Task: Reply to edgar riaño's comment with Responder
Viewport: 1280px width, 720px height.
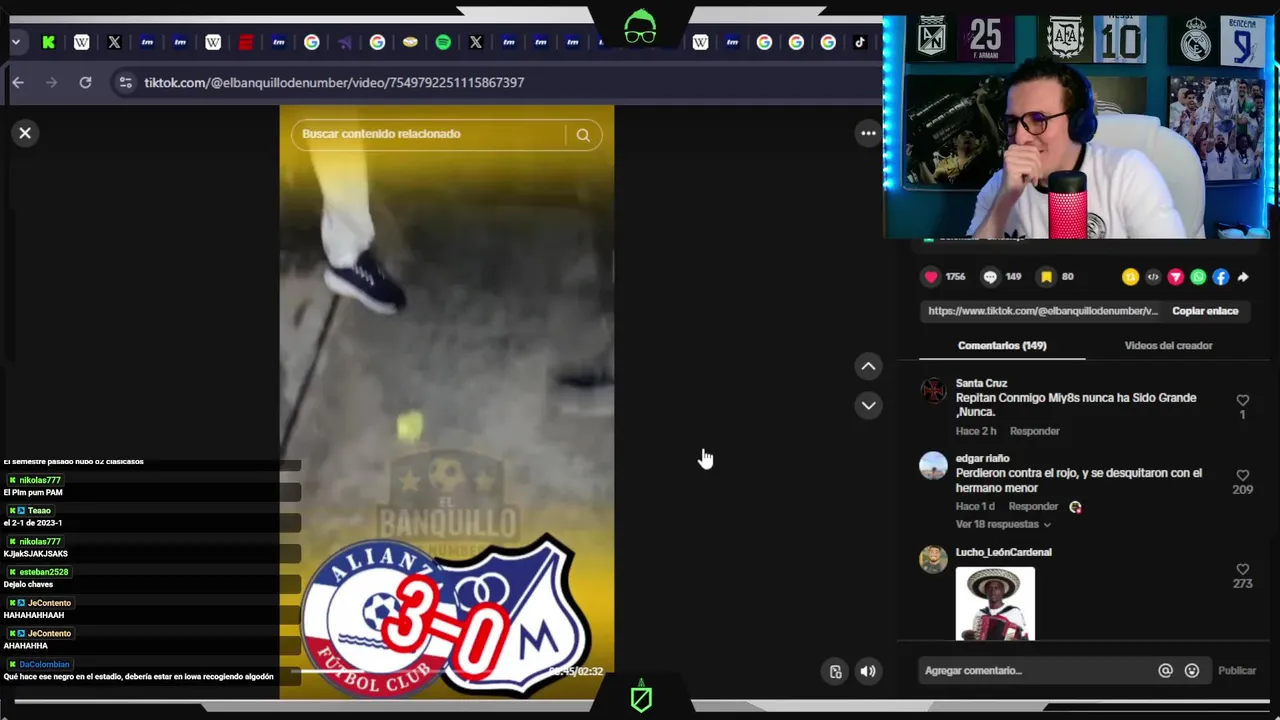Action: coord(1033,507)
